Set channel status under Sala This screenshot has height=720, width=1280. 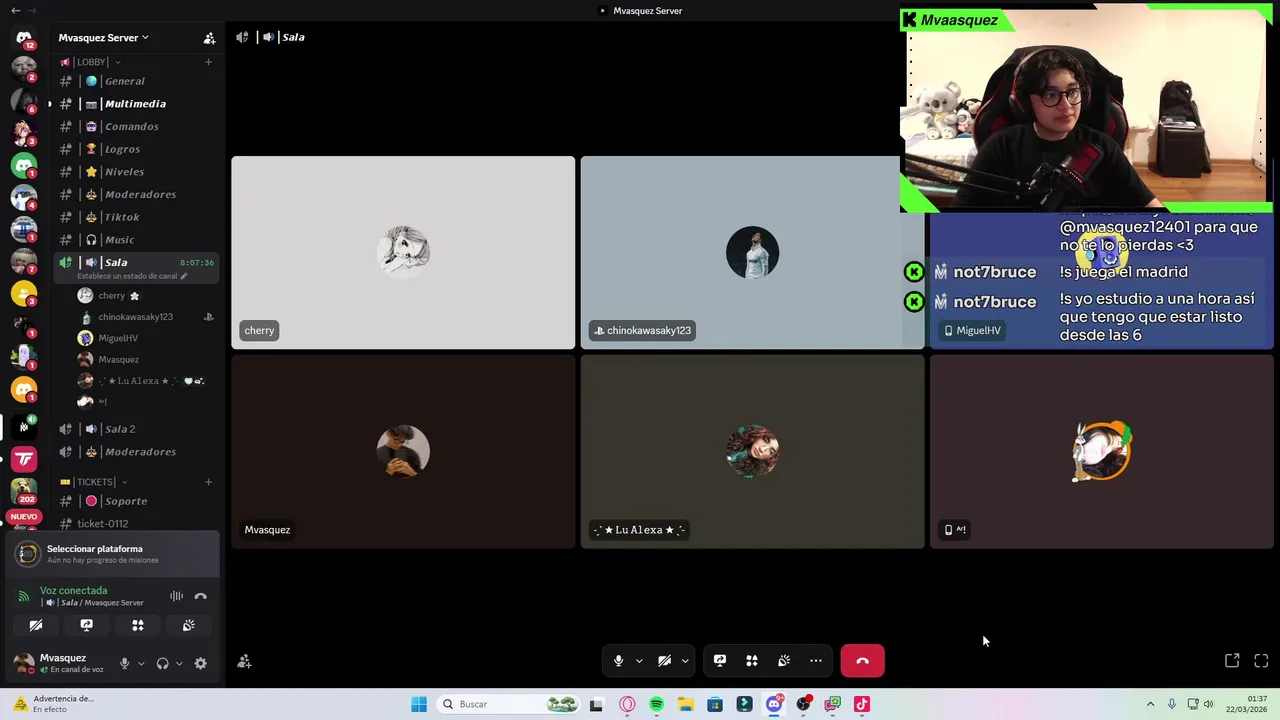coord(131,276)
